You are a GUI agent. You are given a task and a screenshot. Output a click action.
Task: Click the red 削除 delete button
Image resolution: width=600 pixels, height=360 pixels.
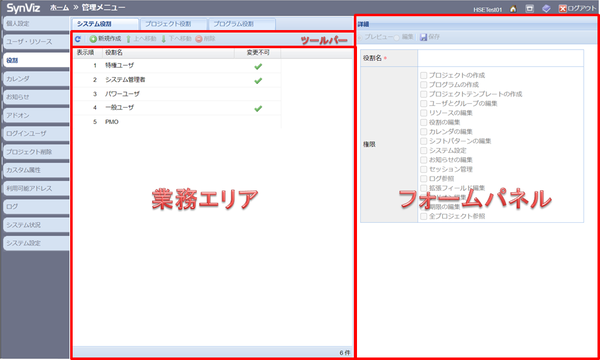click(x=205, y=39)
